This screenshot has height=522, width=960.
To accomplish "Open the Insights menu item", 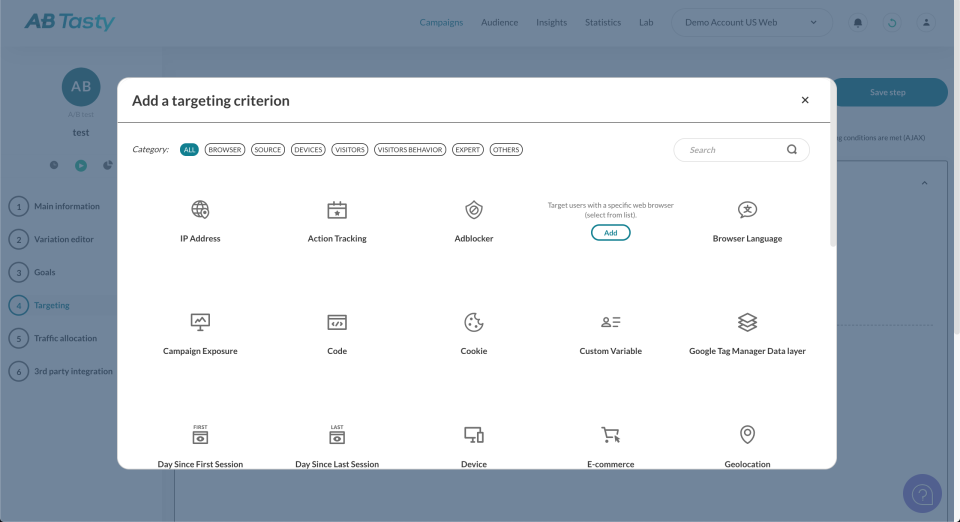I will click(x=551, y=22).
